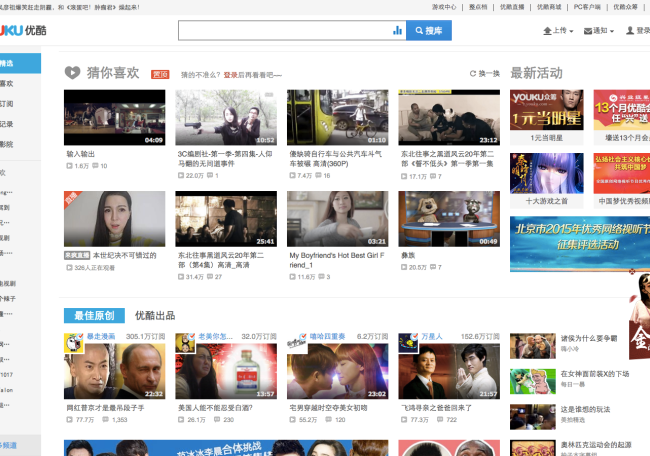The image size is (650, 456).
Task: Open 优酷直播 link in top bar
Action: [512, 6]
